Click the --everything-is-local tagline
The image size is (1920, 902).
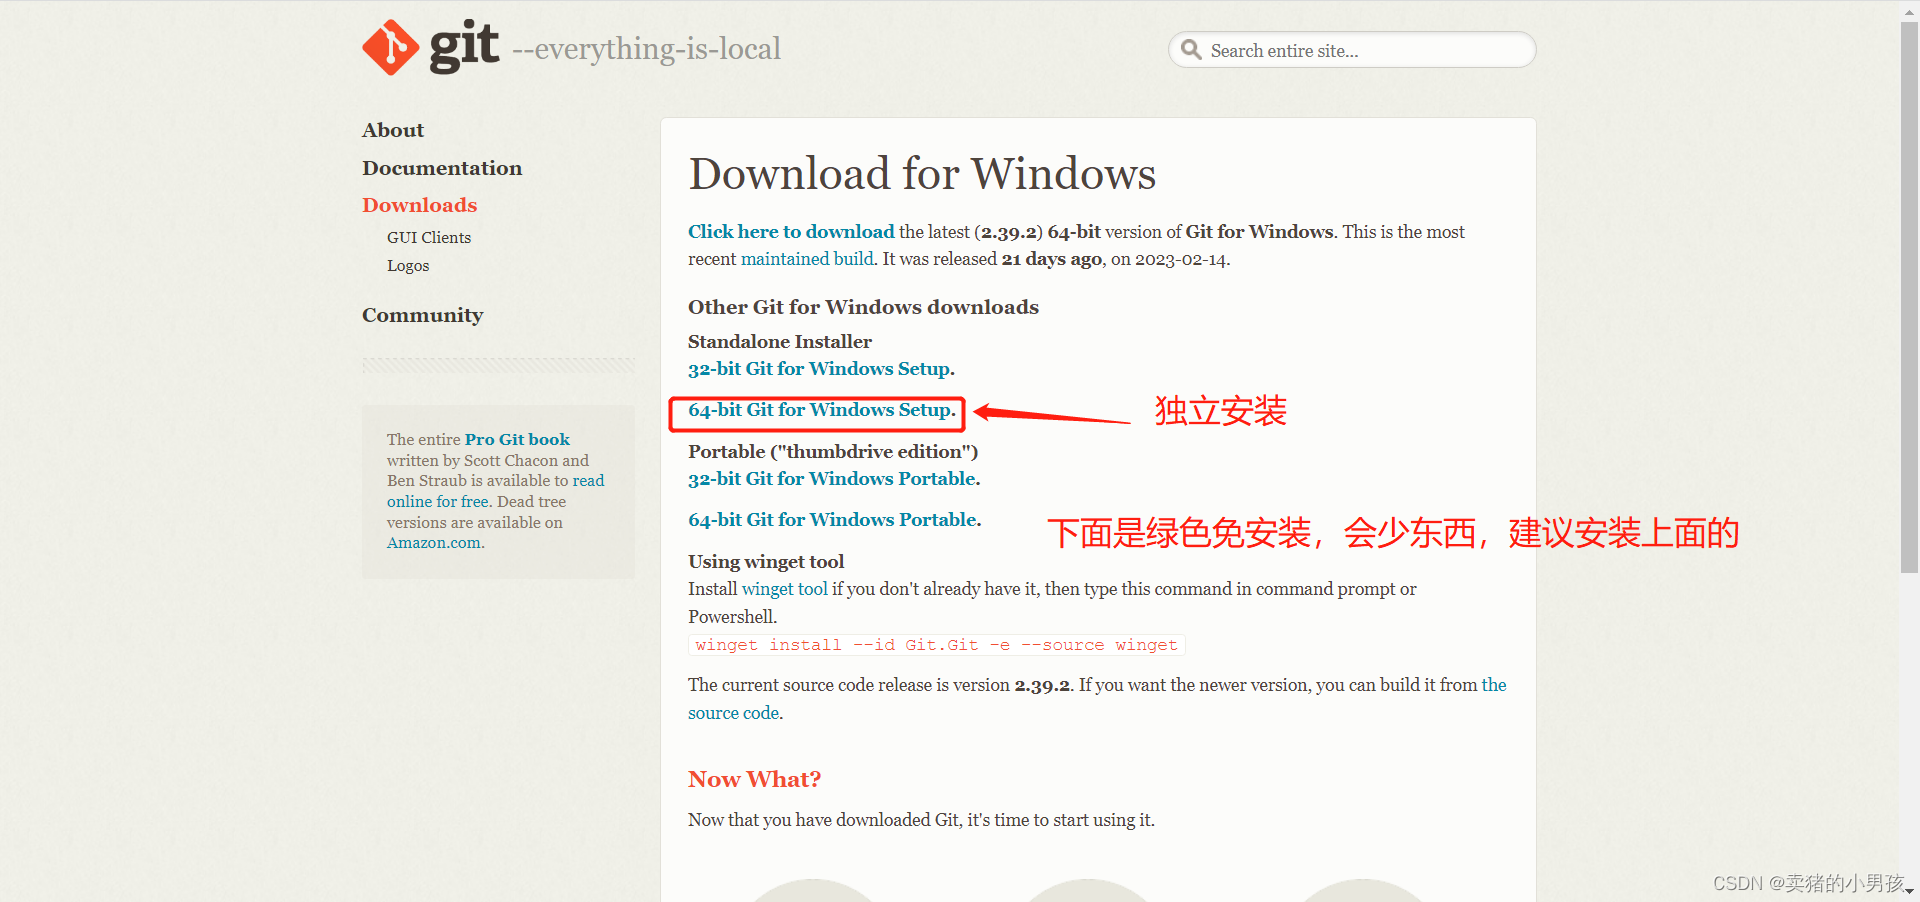coord(646,49)
